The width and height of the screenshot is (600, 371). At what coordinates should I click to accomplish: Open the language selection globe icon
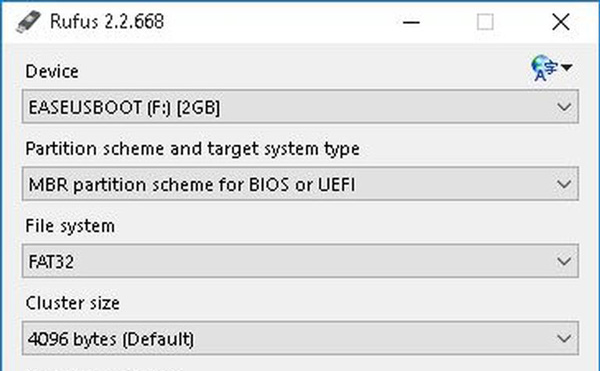[x=543, y=68]
